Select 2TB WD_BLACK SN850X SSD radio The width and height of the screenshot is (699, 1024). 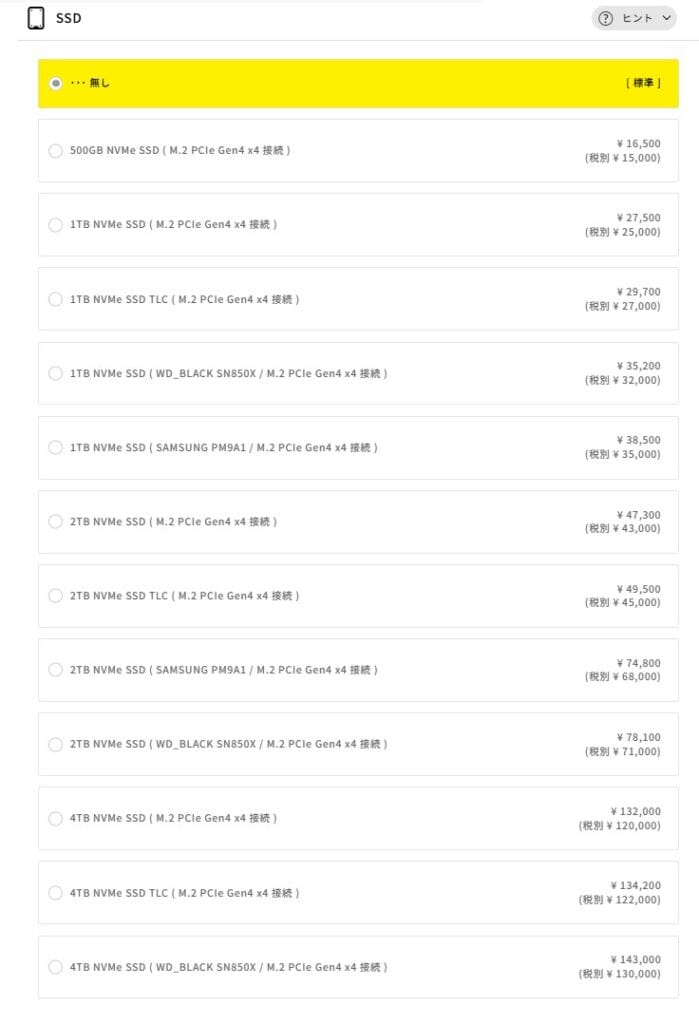55,744
